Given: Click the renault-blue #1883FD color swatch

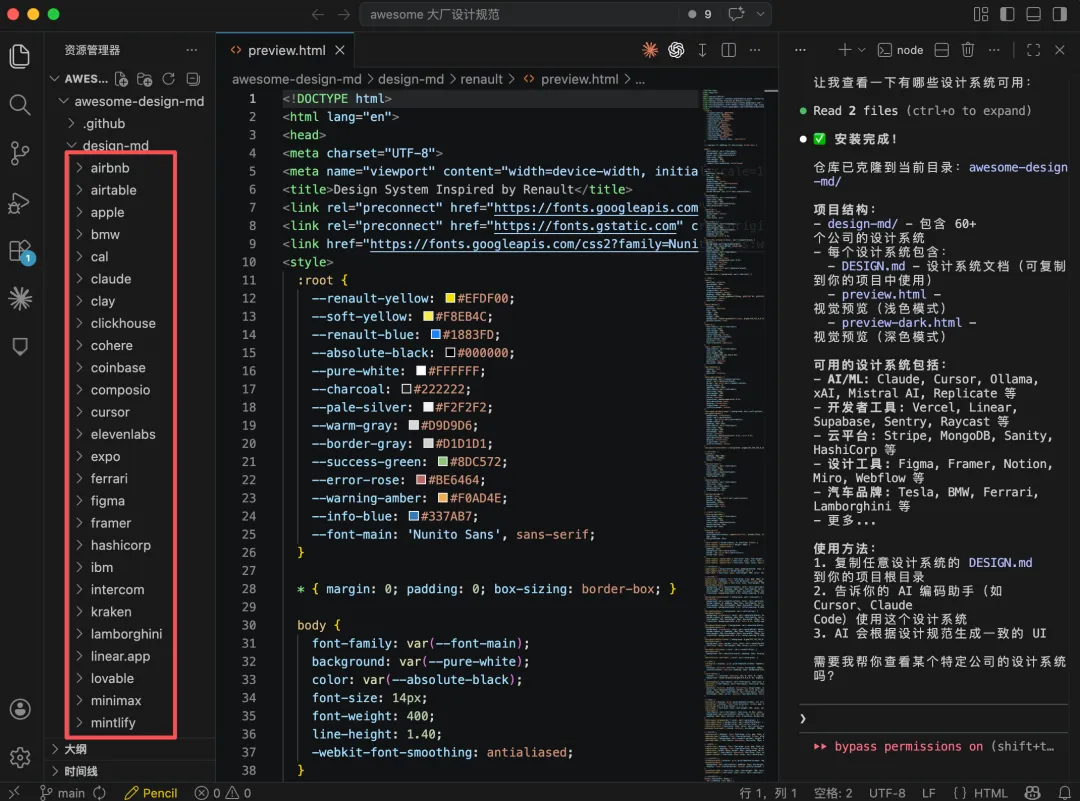Looking at the screenshot, I should [435, 335].
